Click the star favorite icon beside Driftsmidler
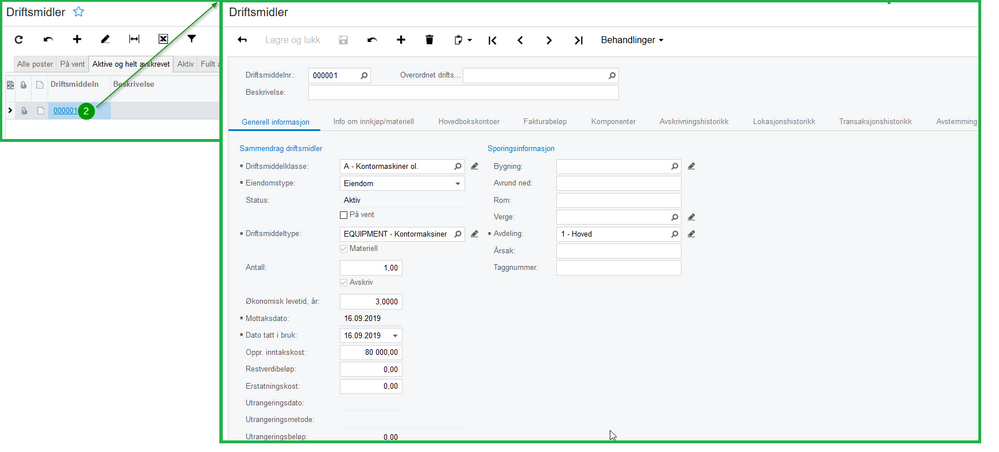This screenshot has height=452, width=999. click(x=78, y=11)
